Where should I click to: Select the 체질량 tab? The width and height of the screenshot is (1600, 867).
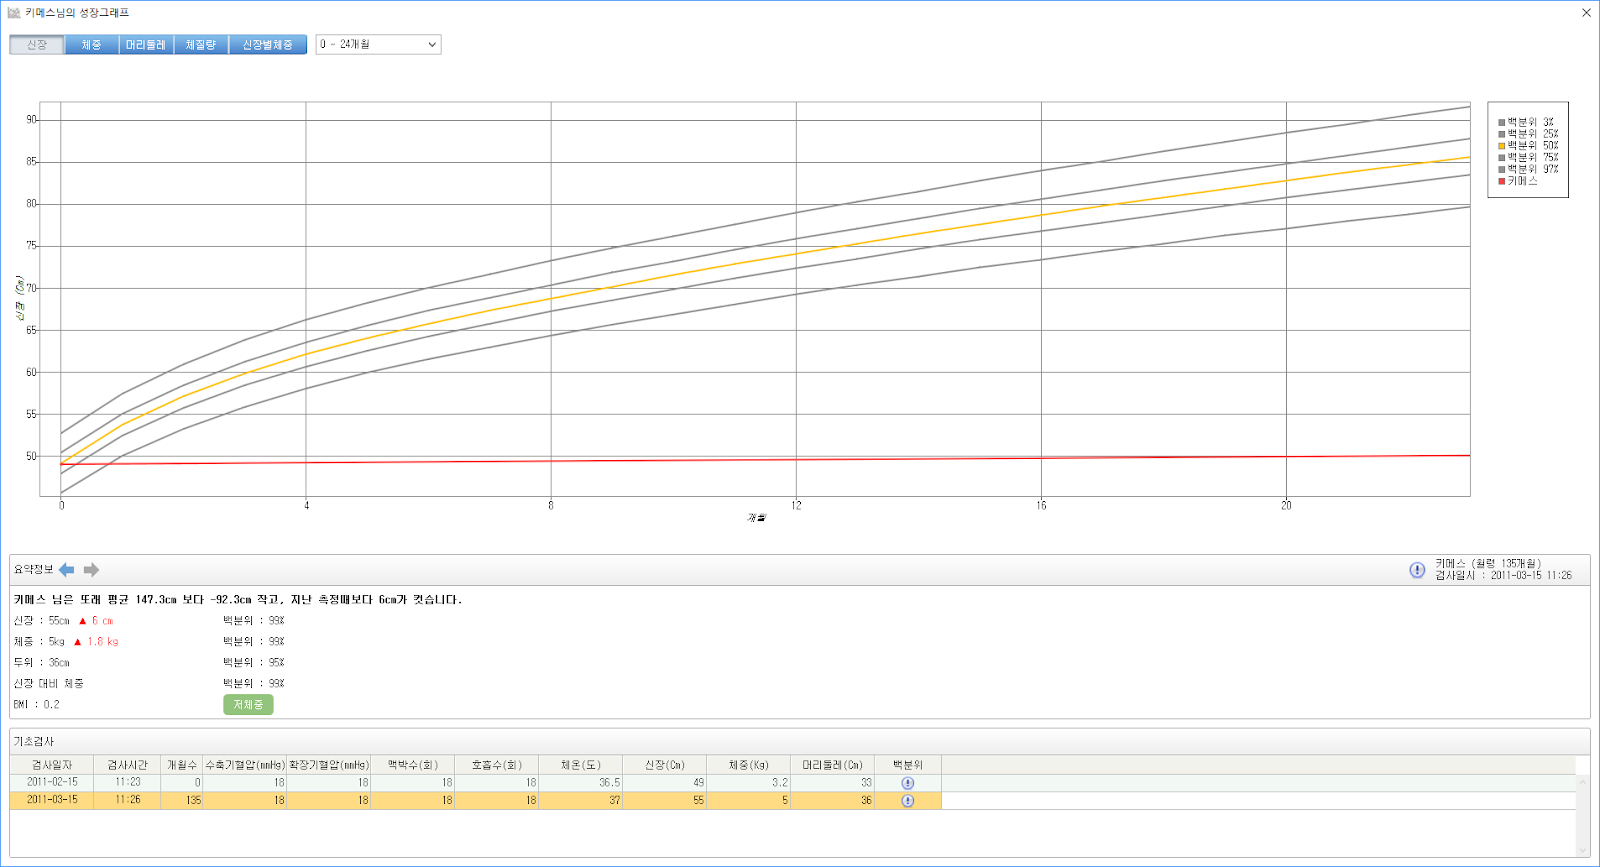coord(201,45)
